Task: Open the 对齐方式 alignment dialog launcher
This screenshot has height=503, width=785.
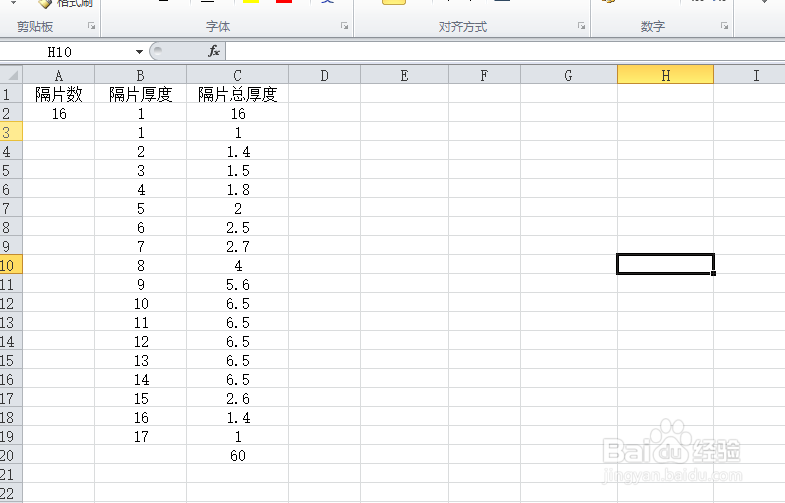Action: click(x=581, y=26)
